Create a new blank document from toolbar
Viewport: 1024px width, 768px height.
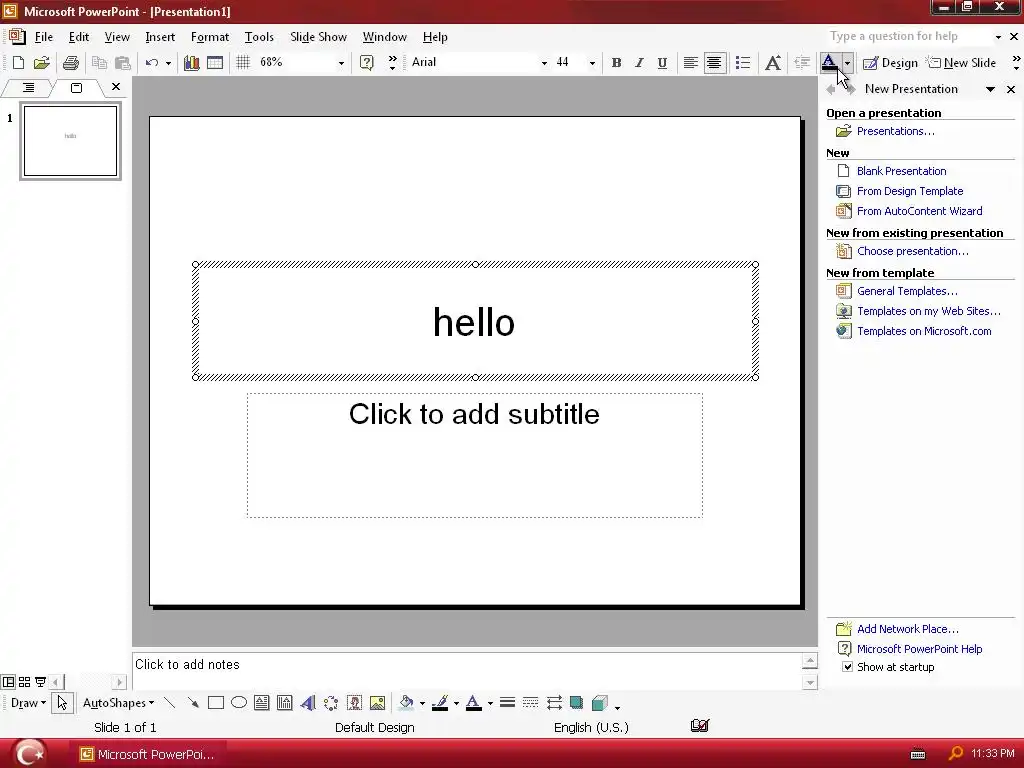(18, 63)
